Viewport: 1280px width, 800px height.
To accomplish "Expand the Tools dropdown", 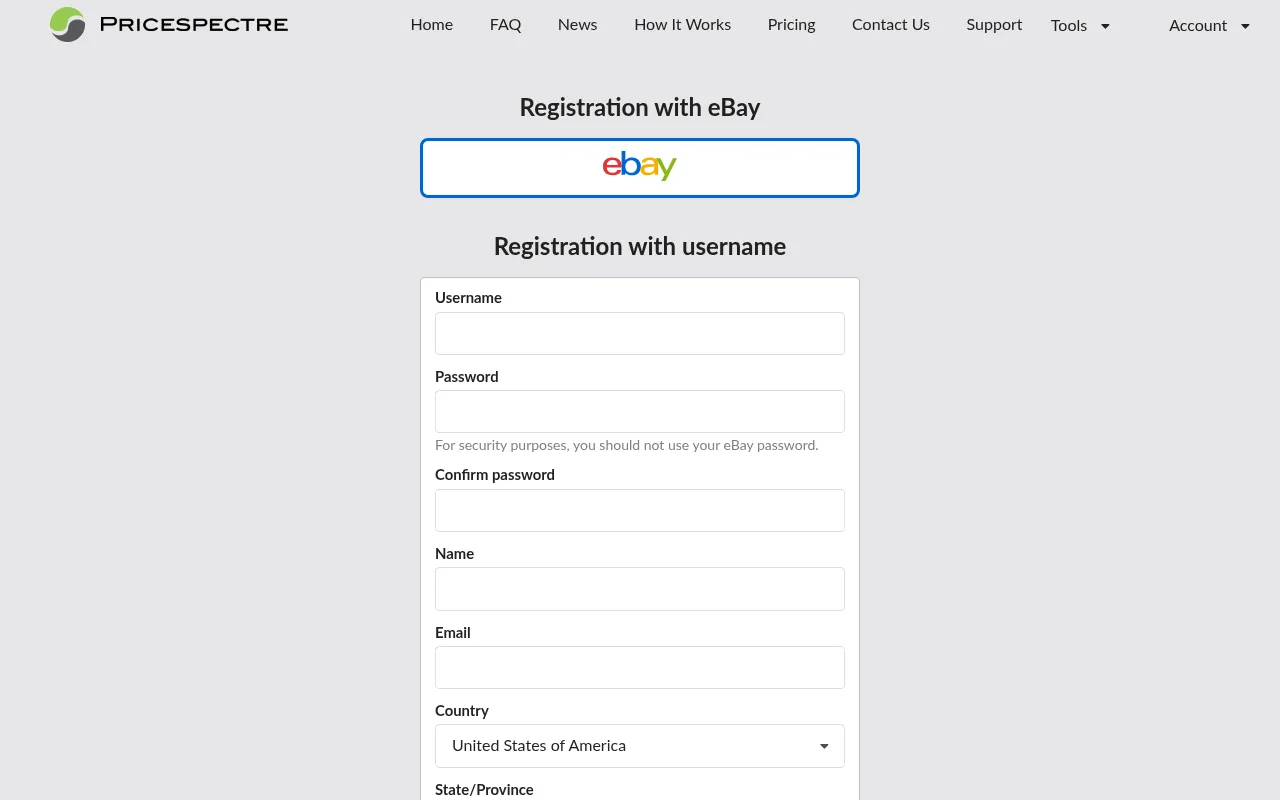I will (1069, 26).
